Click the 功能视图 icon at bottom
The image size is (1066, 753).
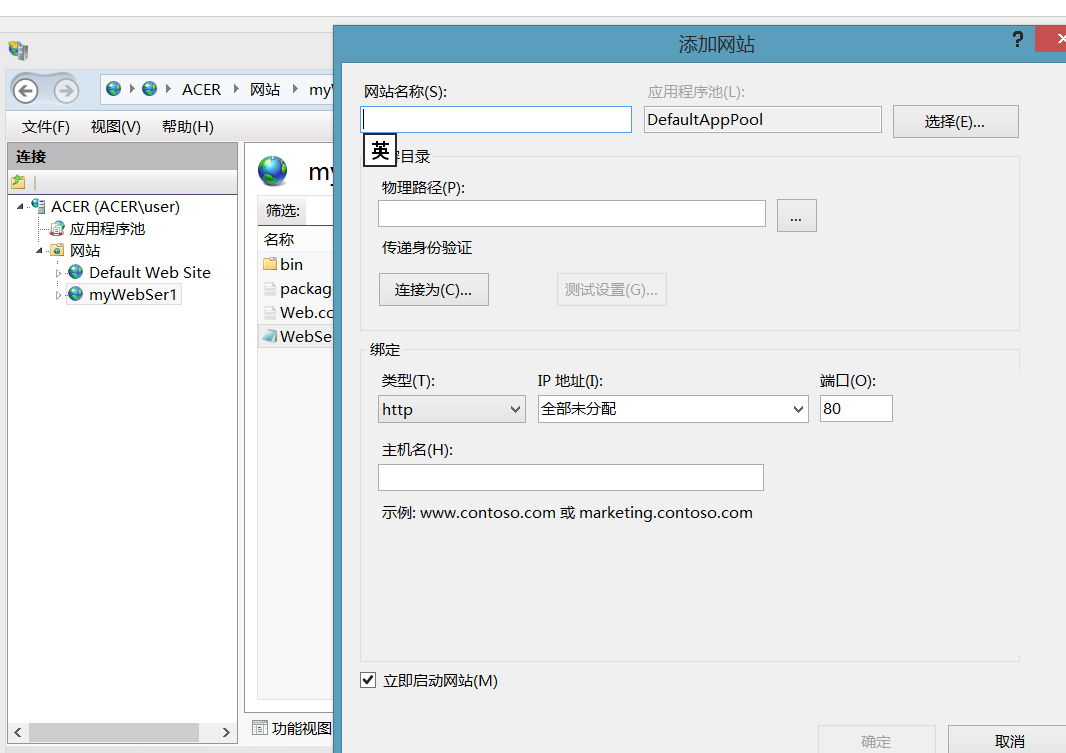coord(260,728)
